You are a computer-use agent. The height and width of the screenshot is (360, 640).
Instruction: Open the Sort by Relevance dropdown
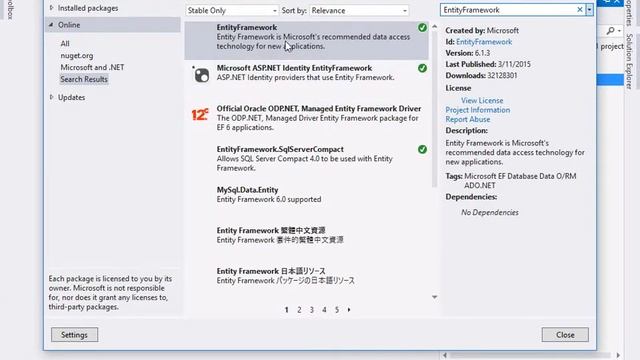(359, 11)
